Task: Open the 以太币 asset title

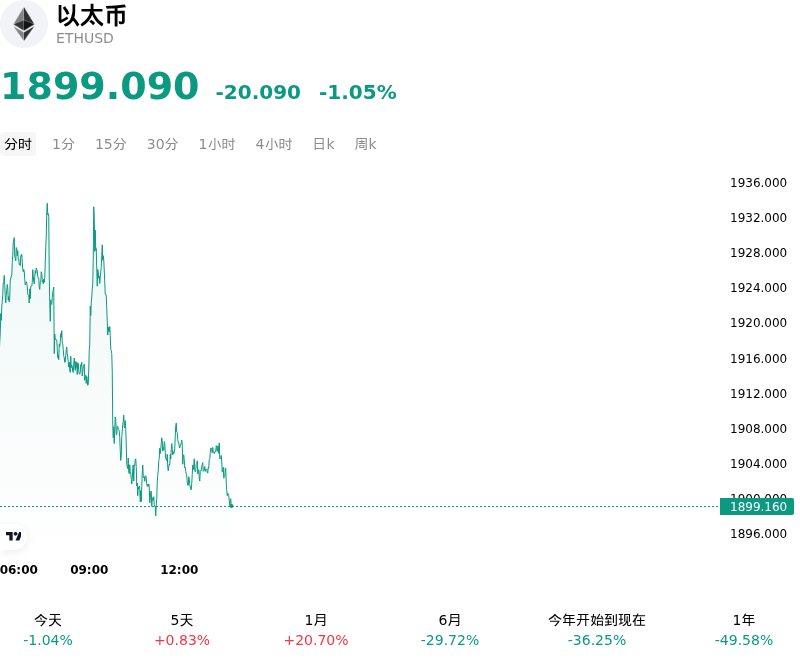Action: click(91, 16)
